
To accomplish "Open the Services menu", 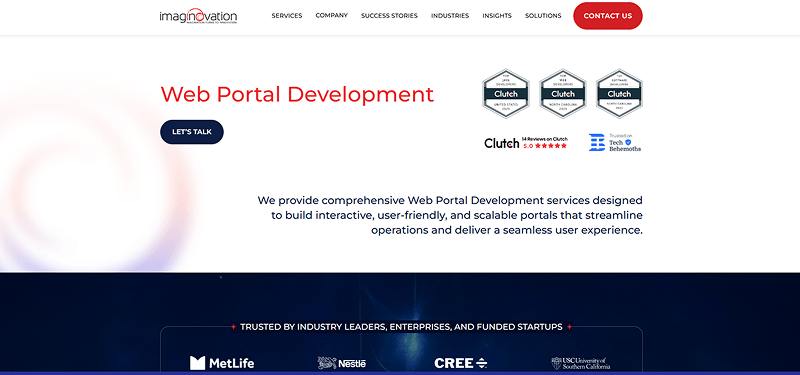I will click(x=287, y=16).
